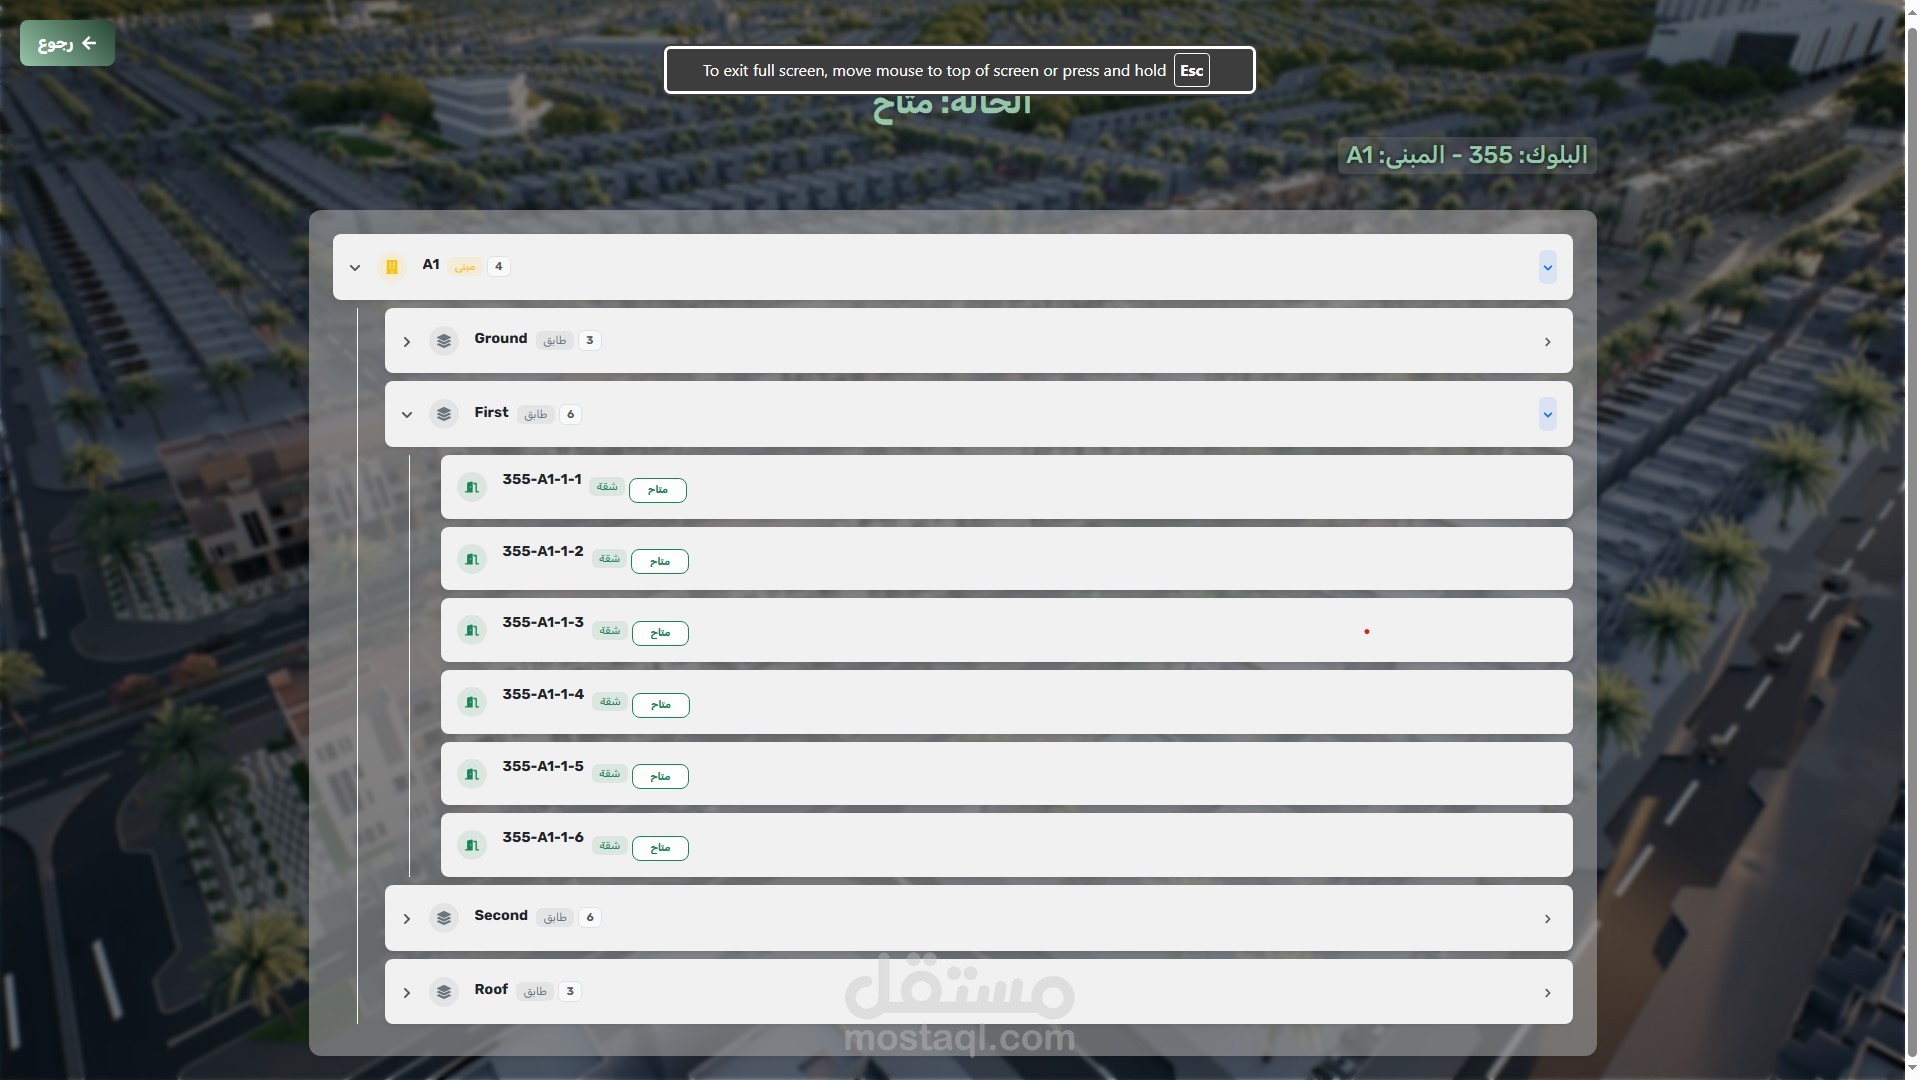Collapse the A1 building using left chevron

point(355,268)
